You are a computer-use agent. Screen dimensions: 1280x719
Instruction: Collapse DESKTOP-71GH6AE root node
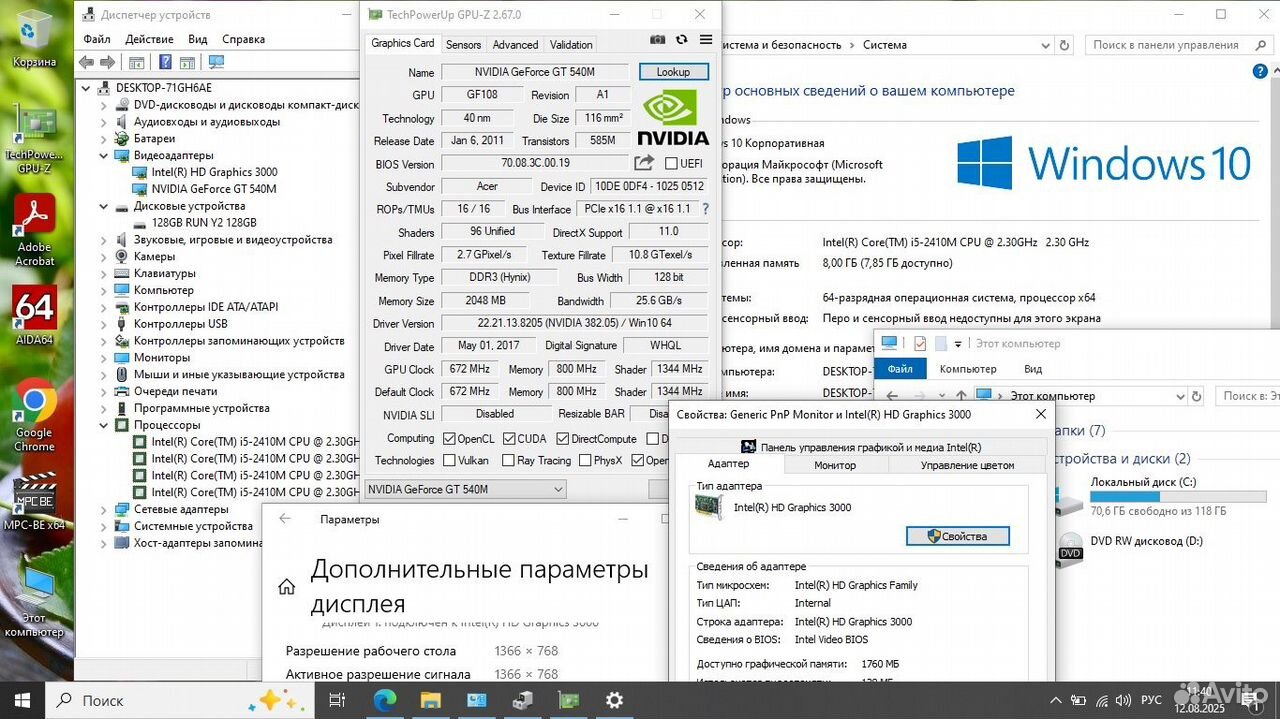pos(87,87)
